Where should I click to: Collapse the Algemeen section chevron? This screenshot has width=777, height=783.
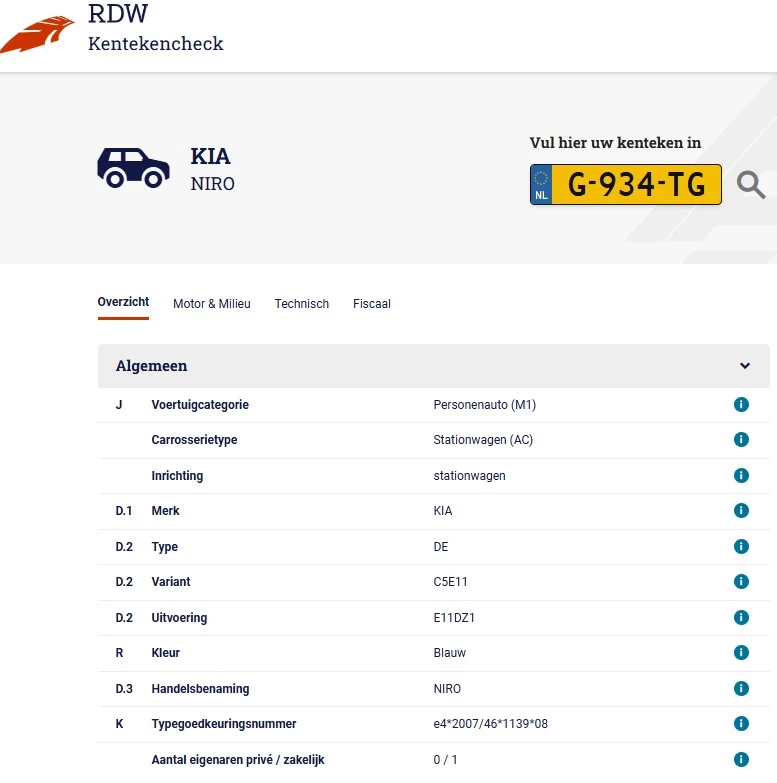pos(745,366)
